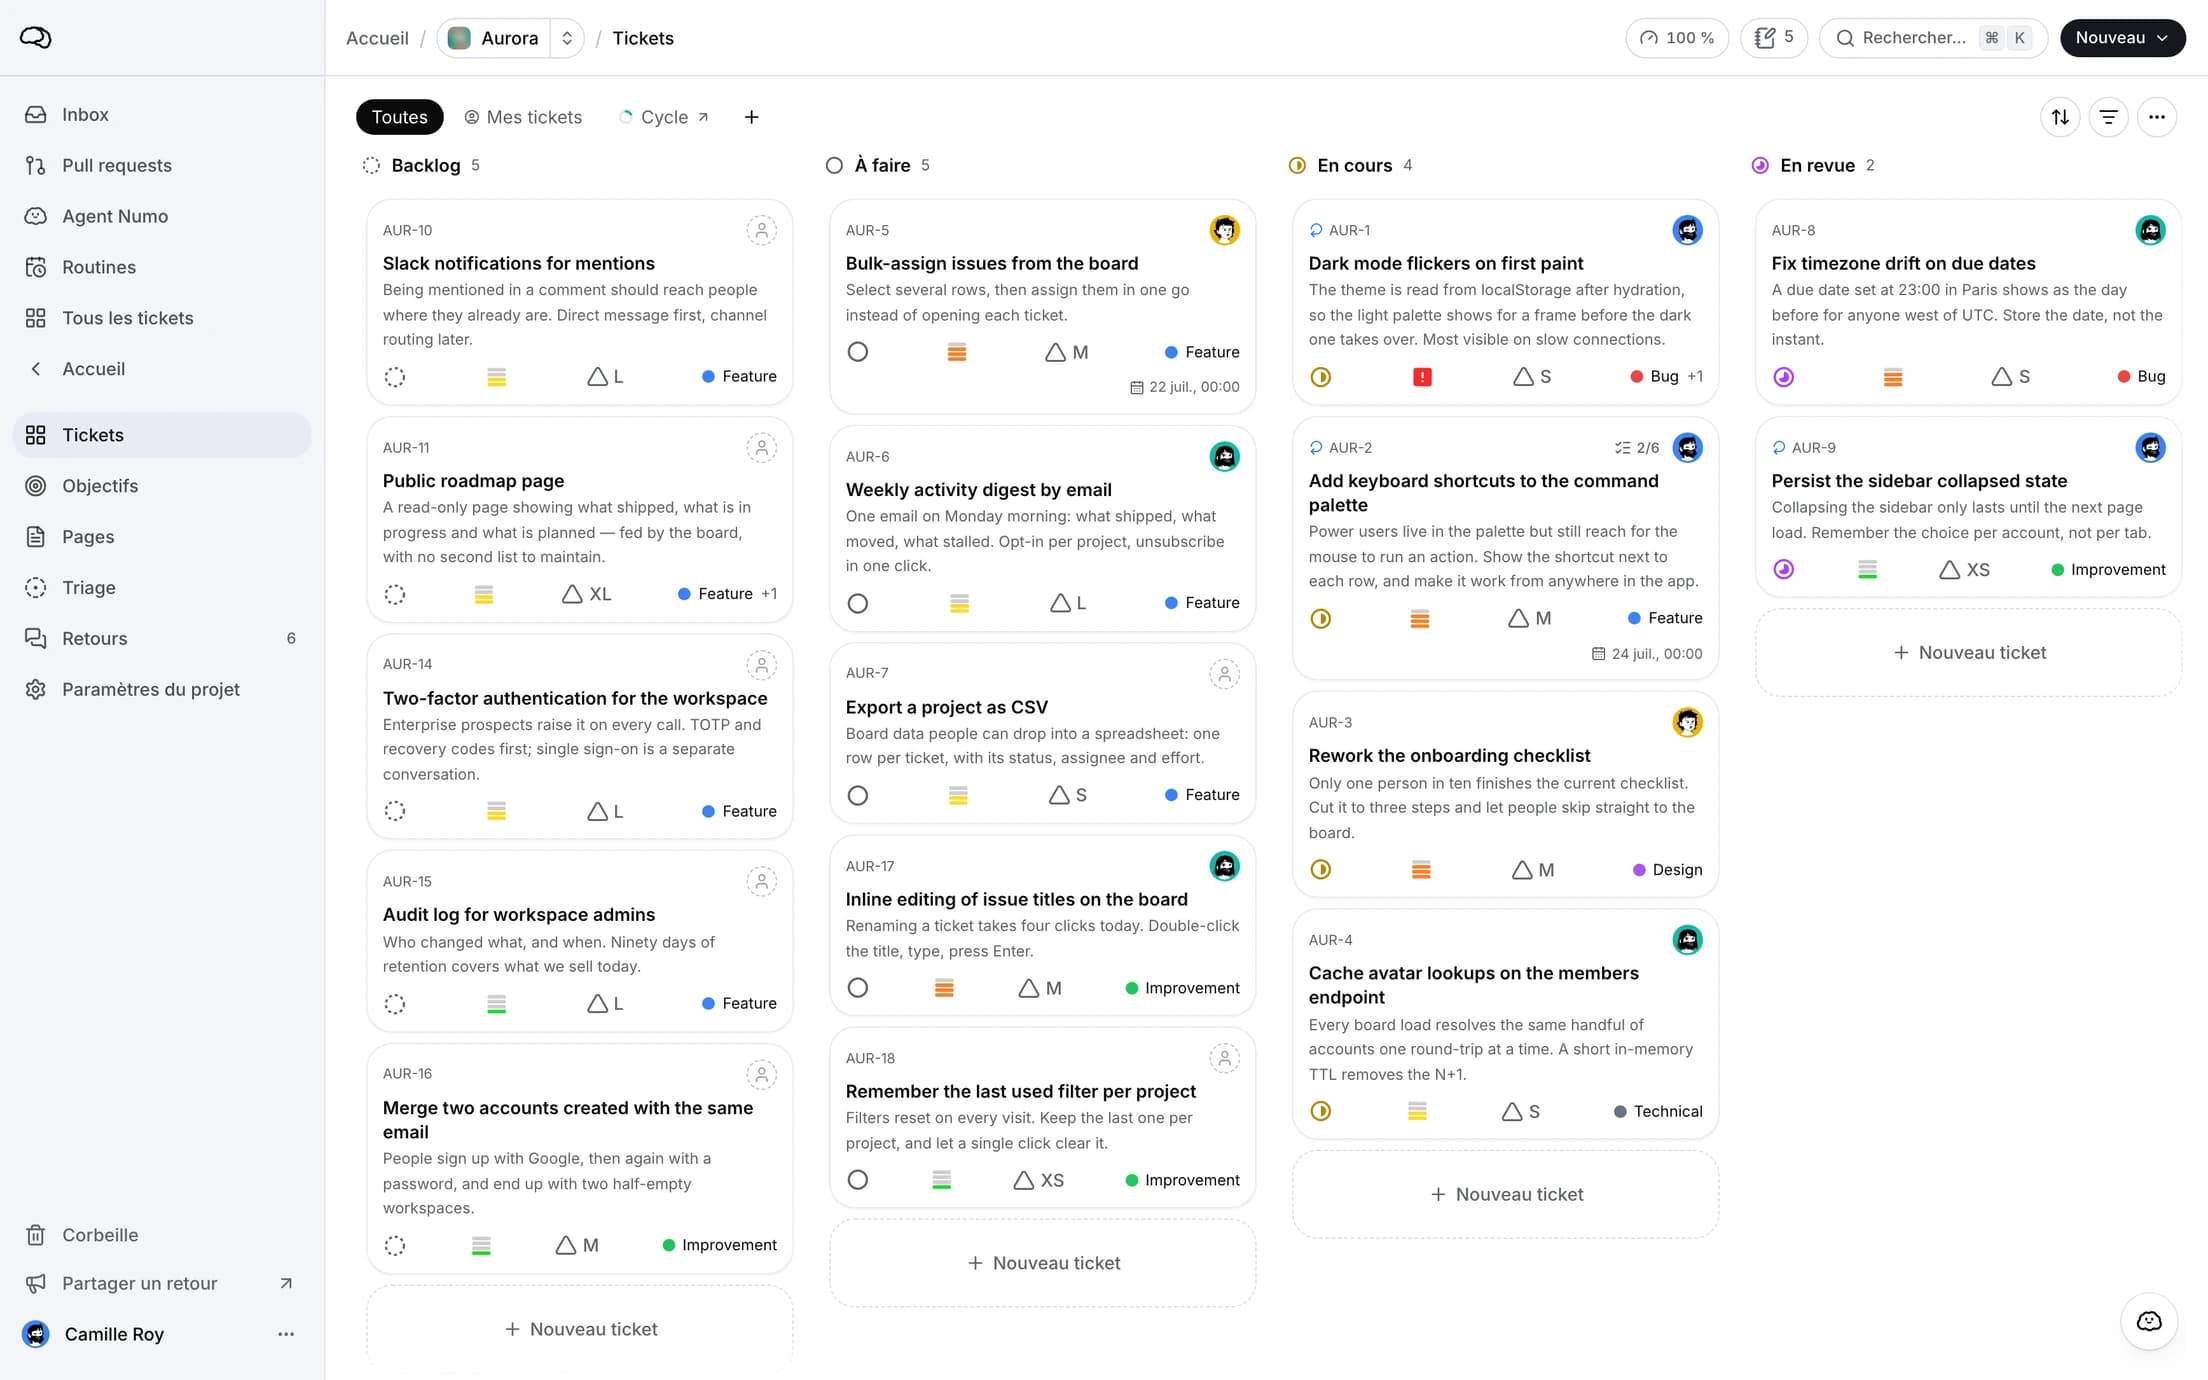
Task: Open the Numo assistant chat bubble
Action: pos(2149,1321)
